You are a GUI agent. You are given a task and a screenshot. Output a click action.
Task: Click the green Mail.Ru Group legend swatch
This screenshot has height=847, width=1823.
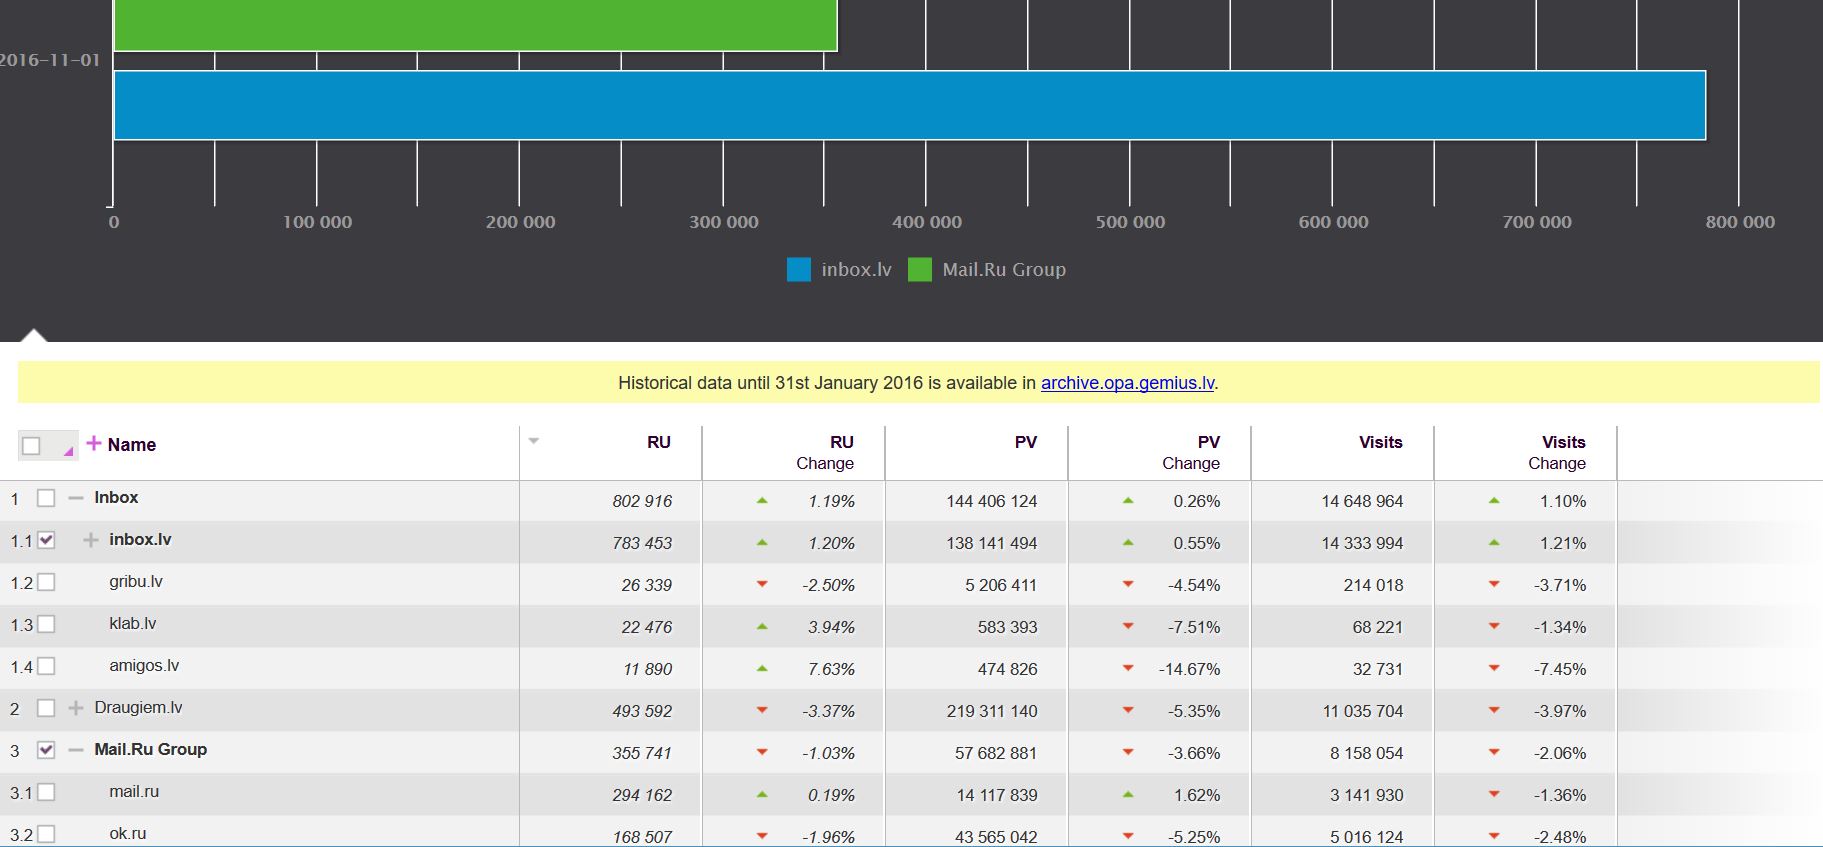[919, 270]
